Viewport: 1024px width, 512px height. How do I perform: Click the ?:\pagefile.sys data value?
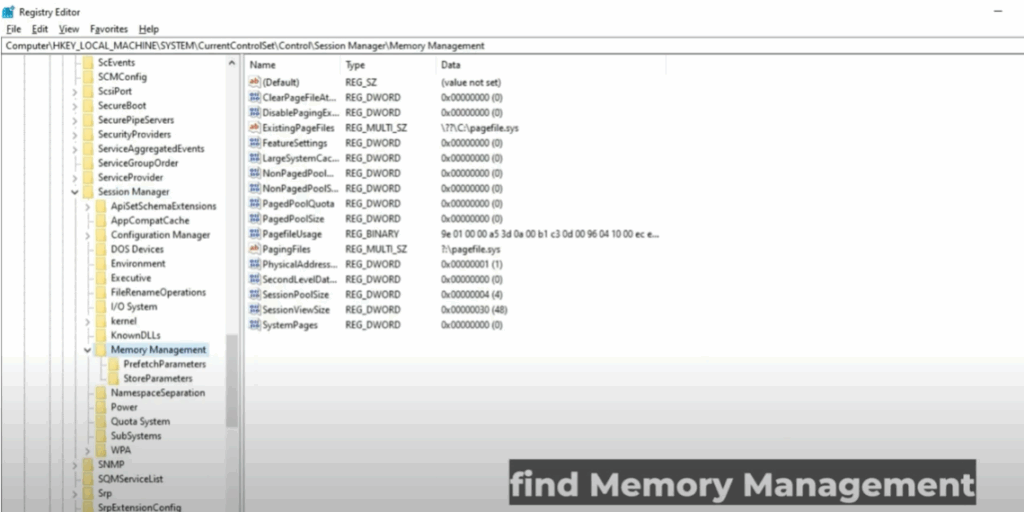pos(471,249)
